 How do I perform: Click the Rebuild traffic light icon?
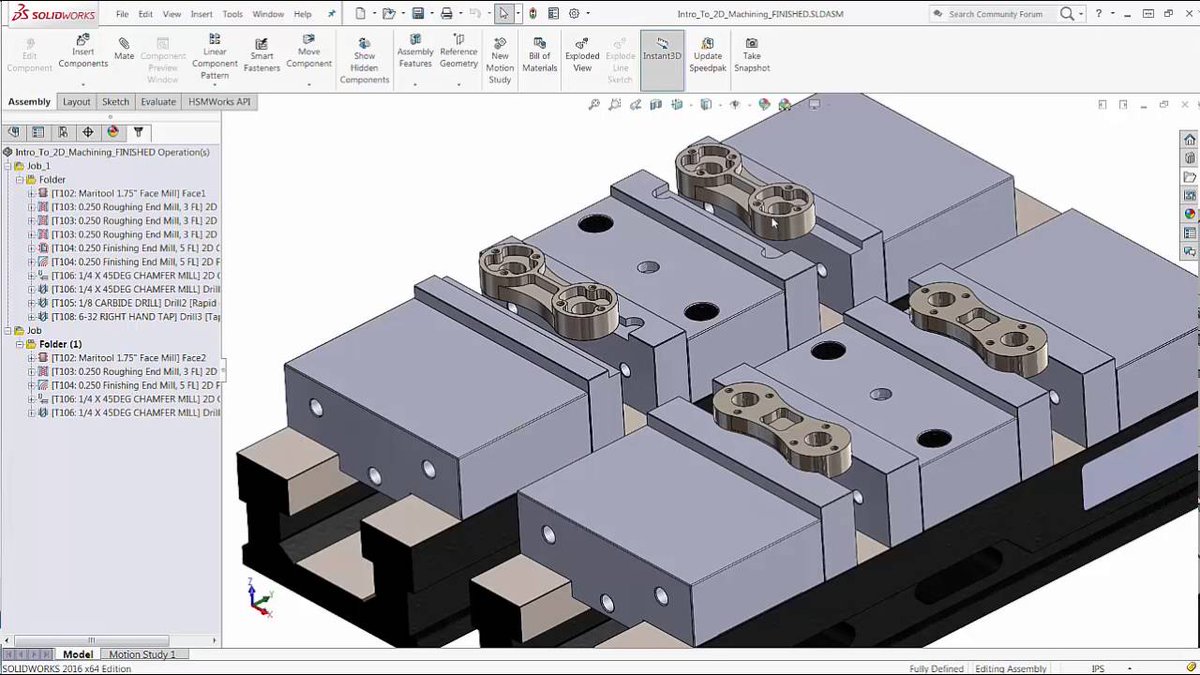(532, 14)
